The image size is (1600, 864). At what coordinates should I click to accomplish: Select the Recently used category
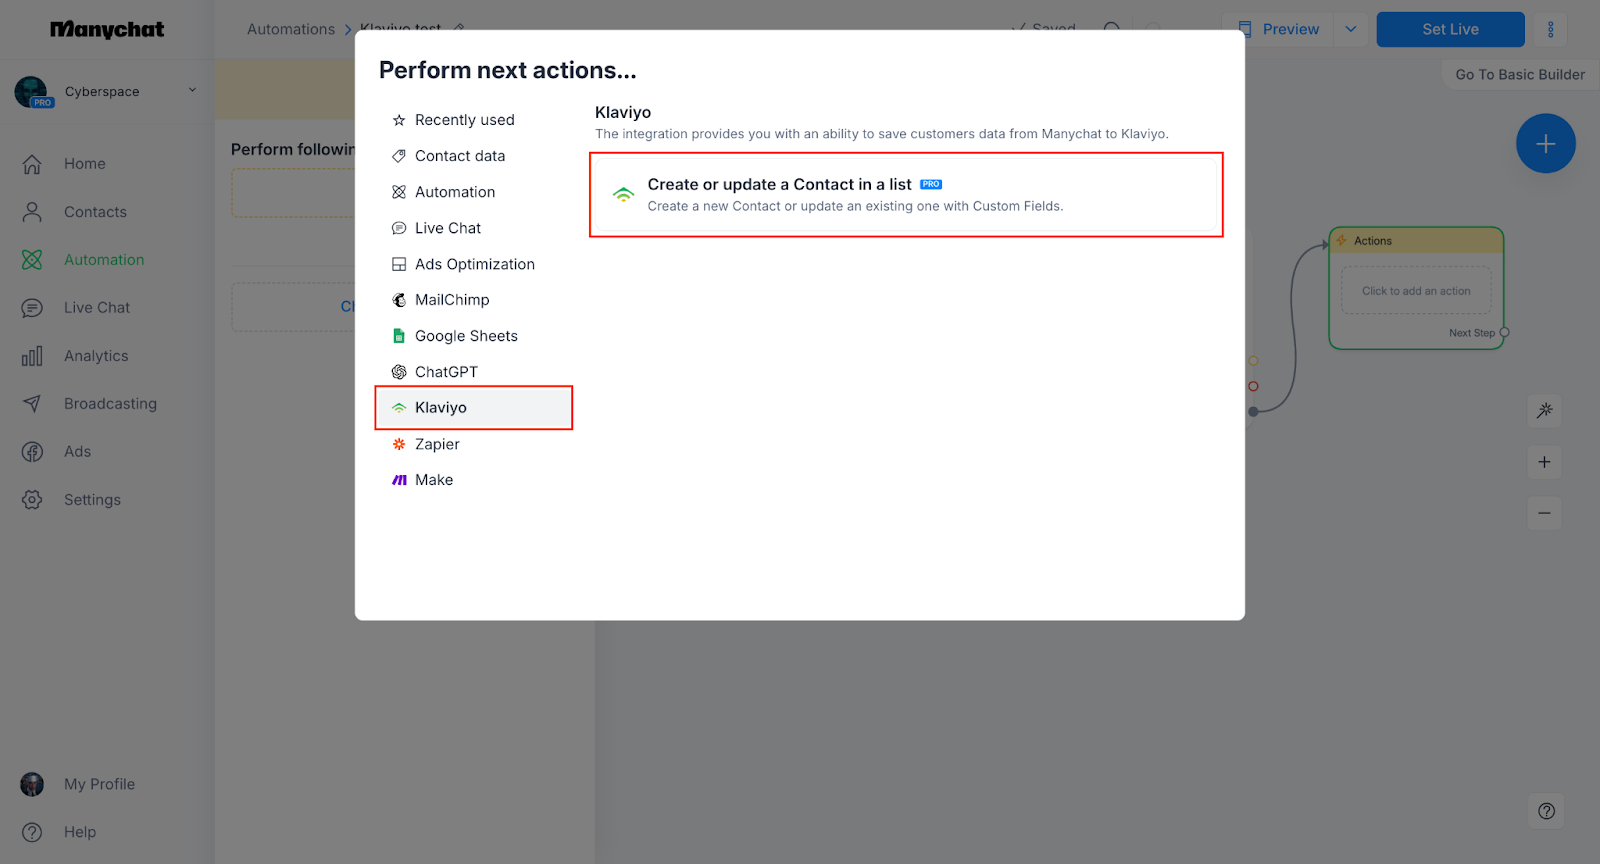tap(464, 120)
